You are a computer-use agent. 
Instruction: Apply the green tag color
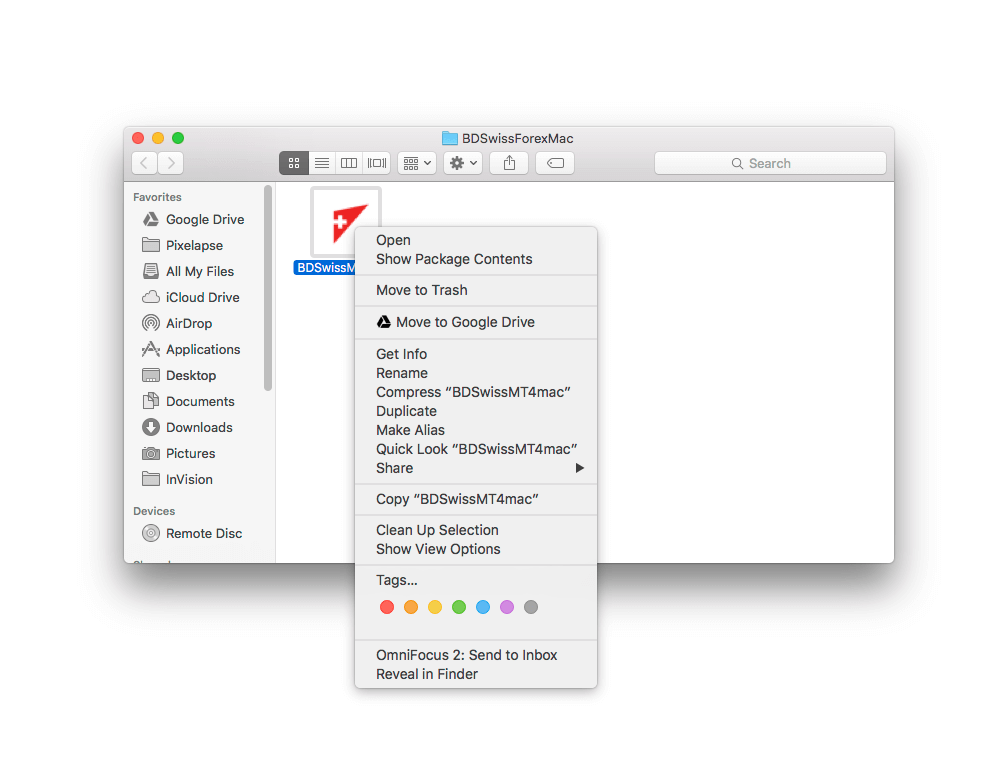(x=459, y=607)
